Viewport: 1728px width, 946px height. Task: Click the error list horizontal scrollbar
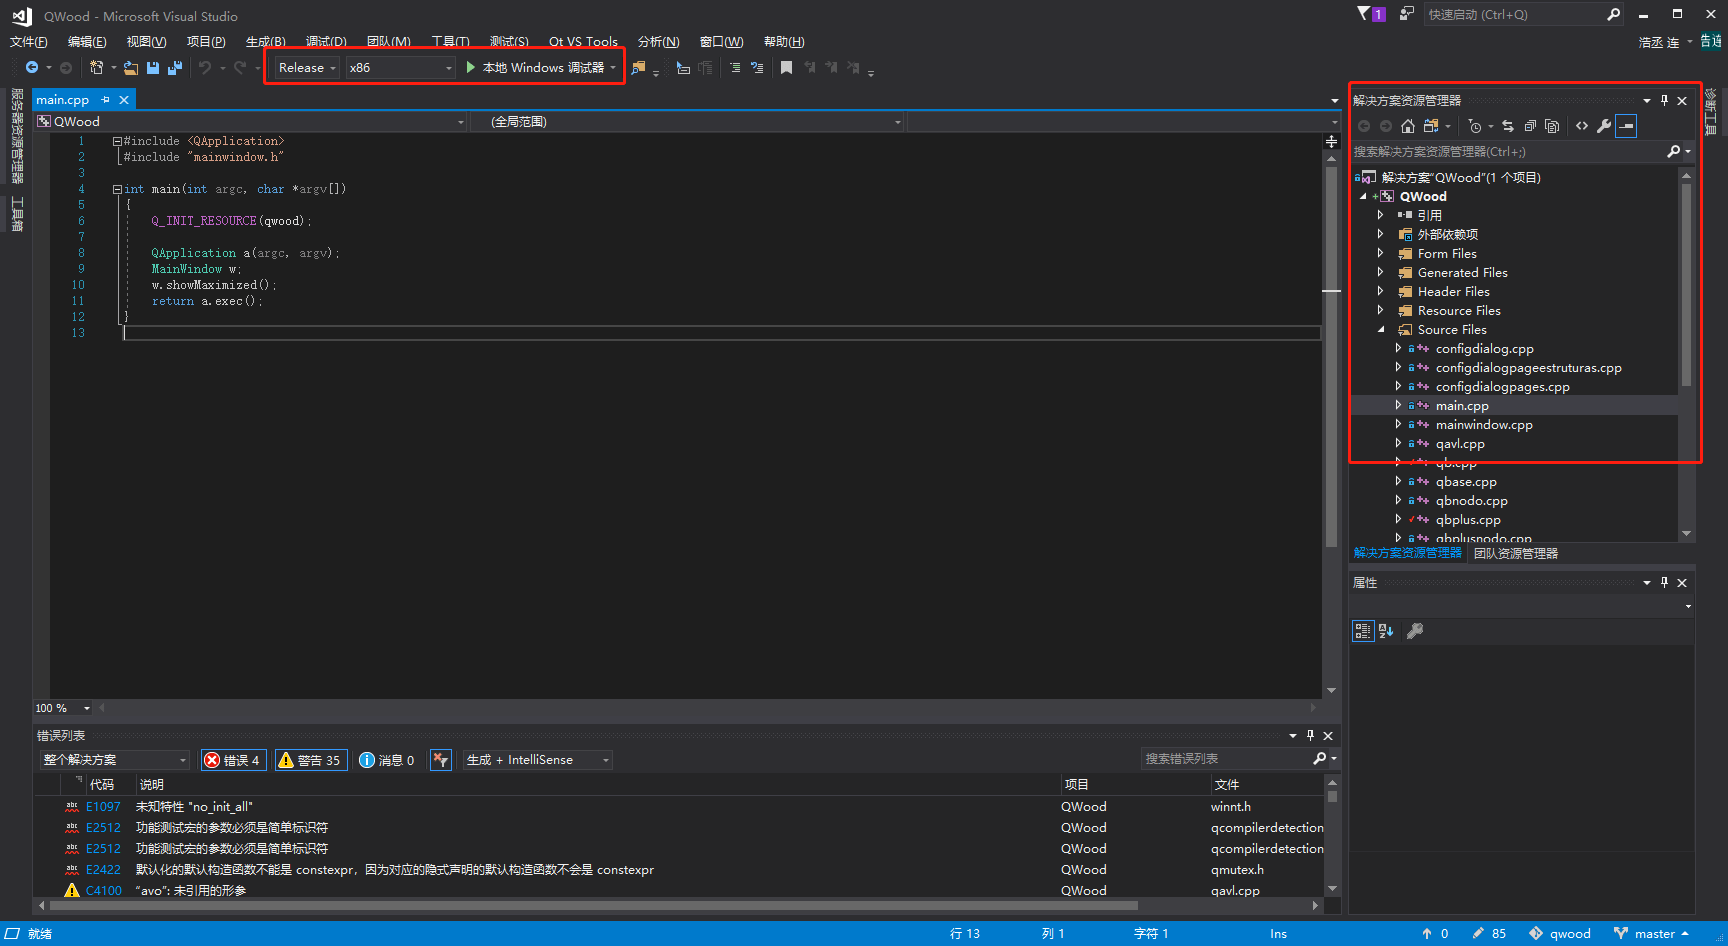[x=594, y=906]
